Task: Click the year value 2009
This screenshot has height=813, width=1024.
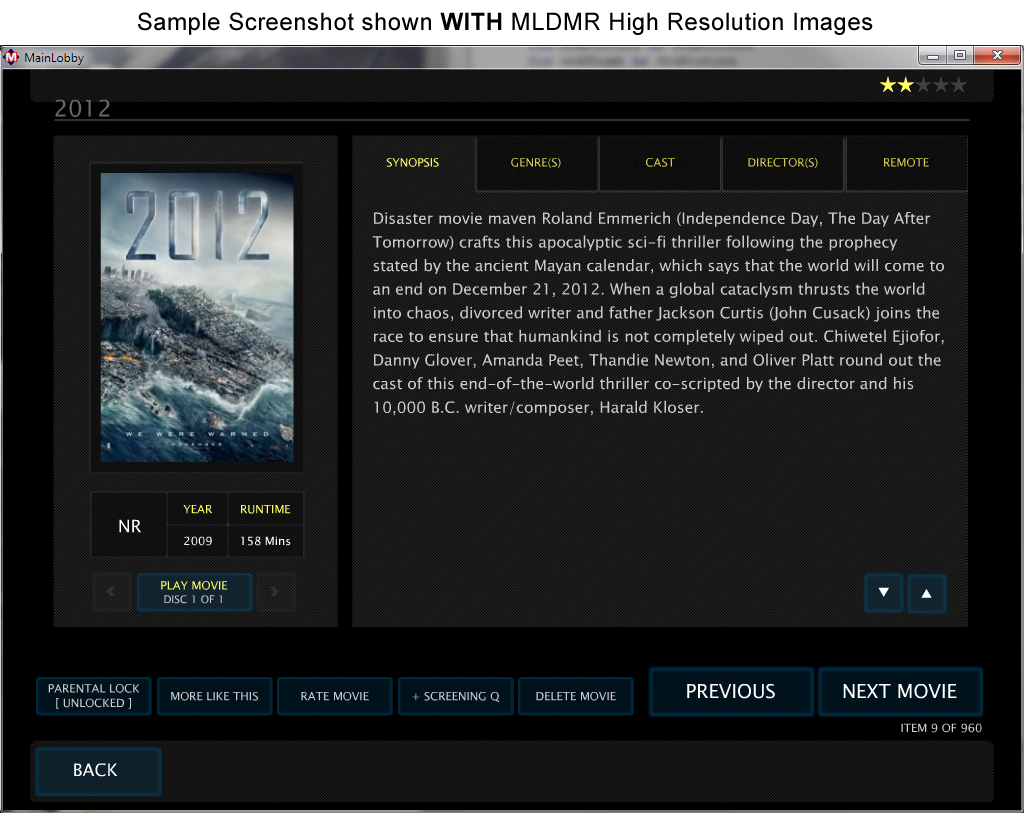Action: (198, 541)
